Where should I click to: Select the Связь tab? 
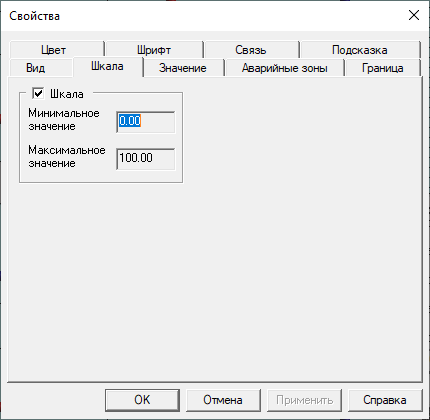(x=251, y=50)
